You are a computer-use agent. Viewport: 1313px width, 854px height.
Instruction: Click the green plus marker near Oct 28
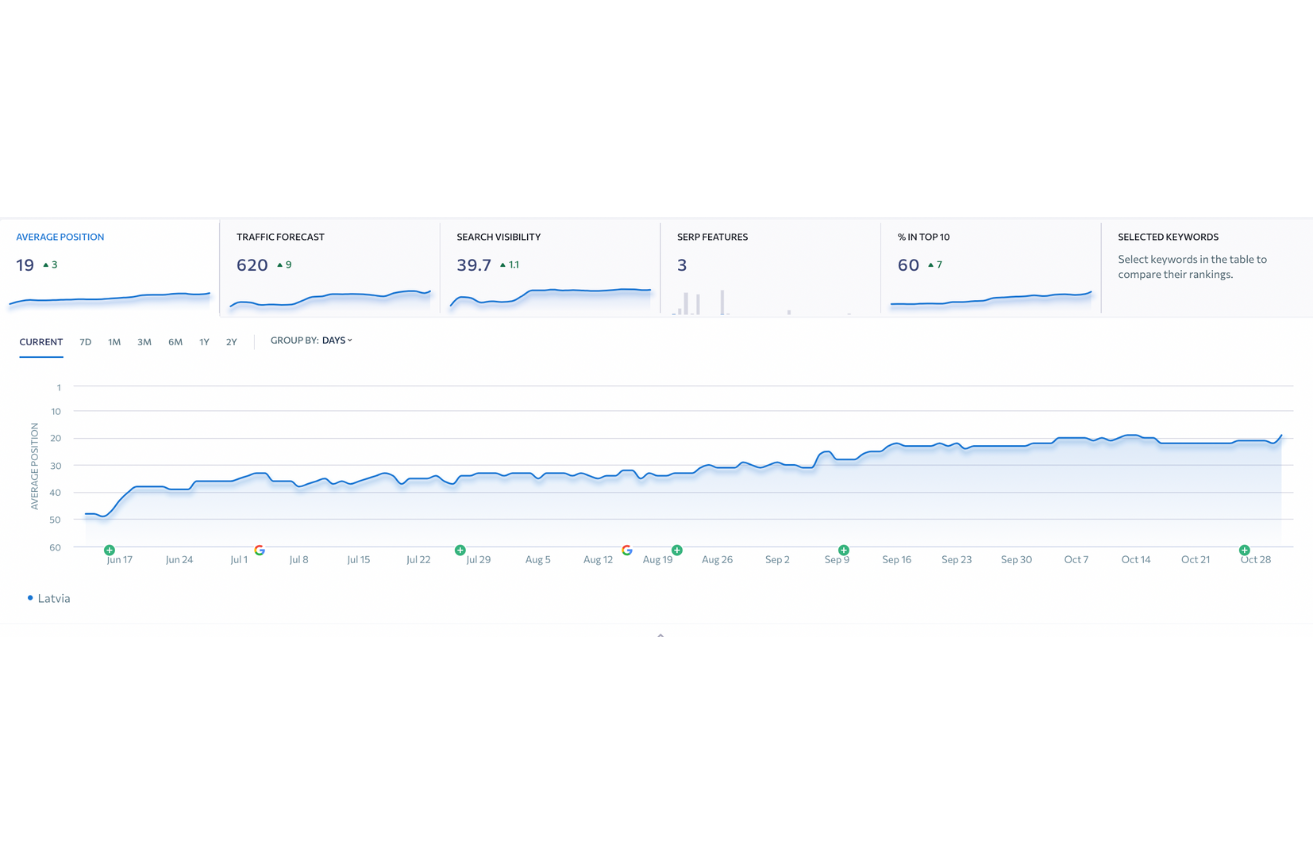click(x=1244, y=550)
